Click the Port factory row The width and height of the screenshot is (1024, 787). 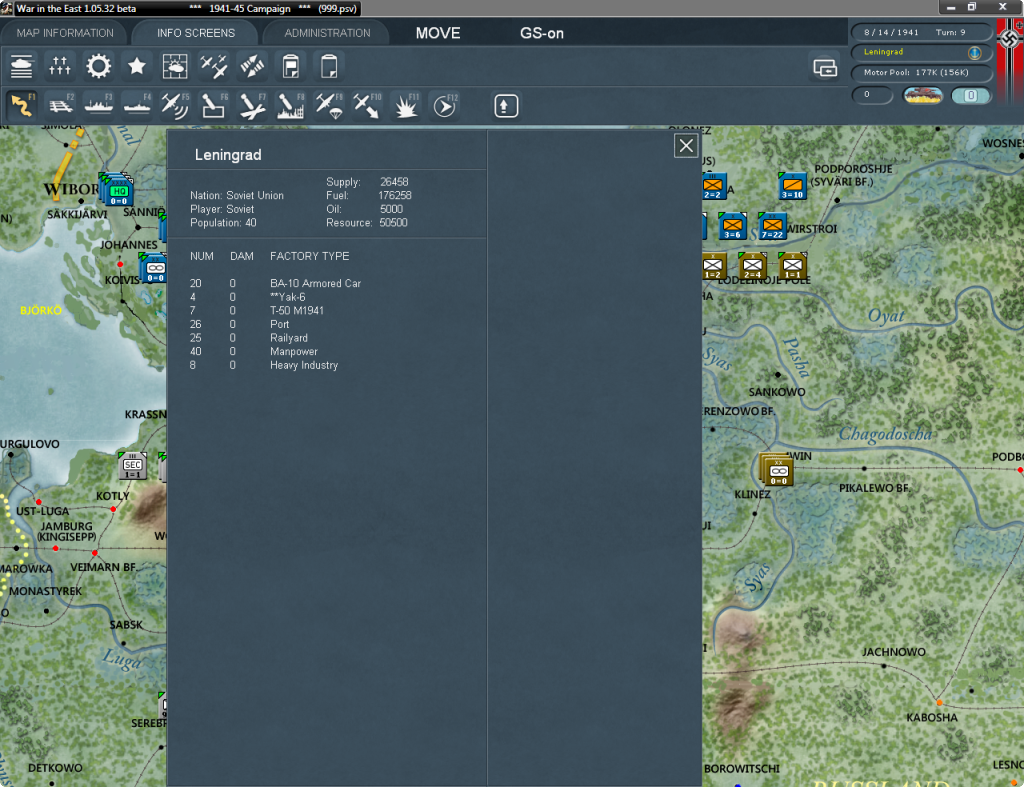239,325
